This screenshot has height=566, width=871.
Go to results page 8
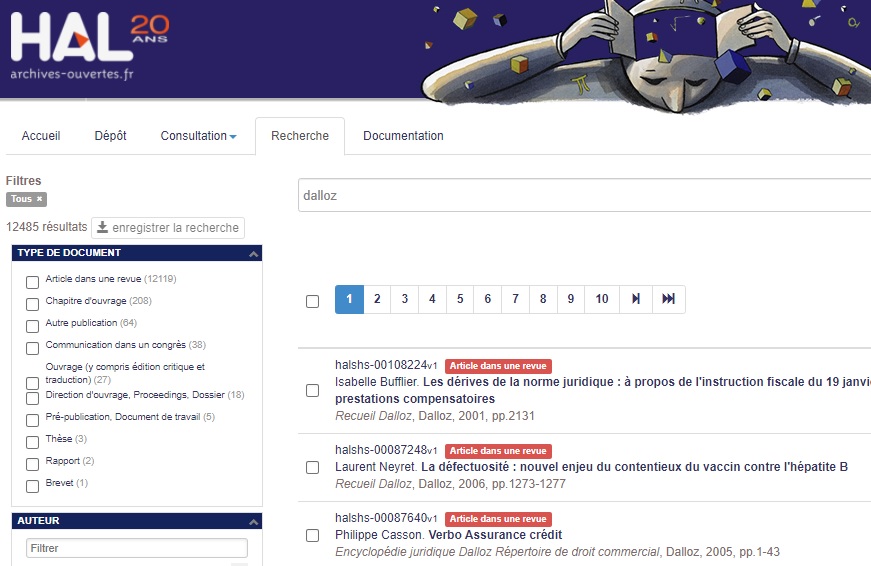click(543, 299)
